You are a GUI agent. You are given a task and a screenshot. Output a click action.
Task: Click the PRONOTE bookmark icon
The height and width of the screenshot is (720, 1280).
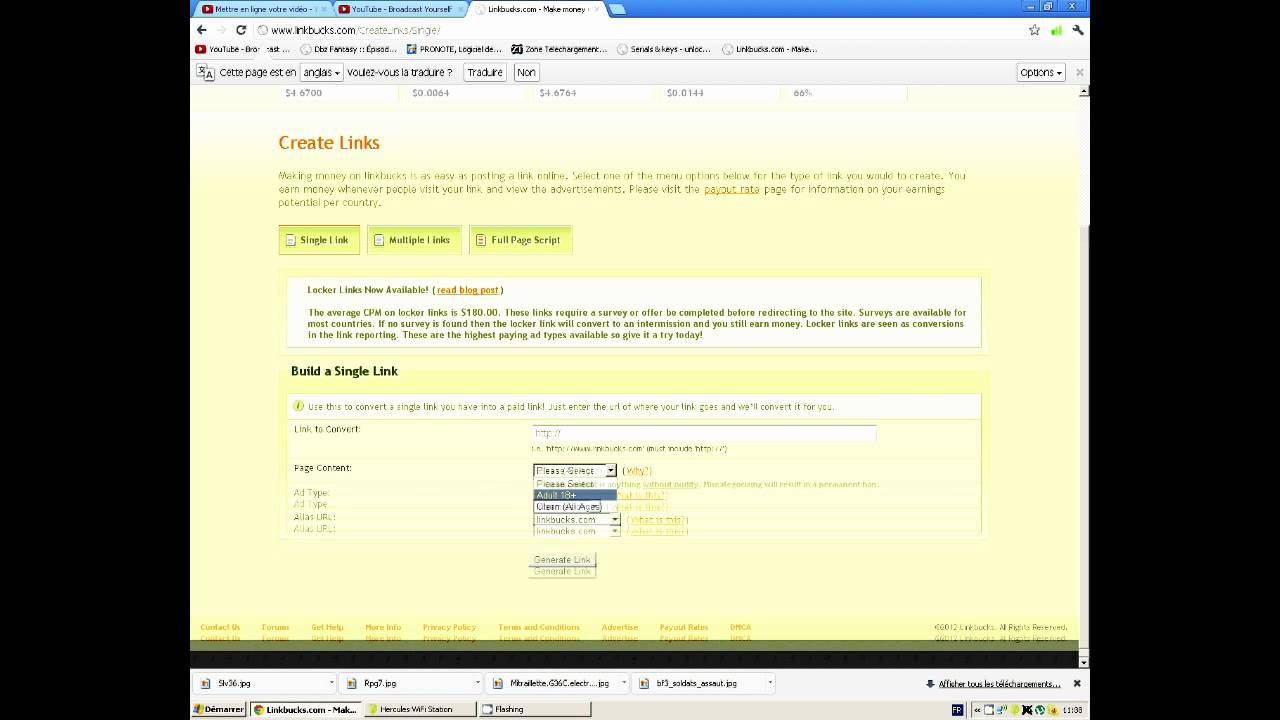[411, 49]
